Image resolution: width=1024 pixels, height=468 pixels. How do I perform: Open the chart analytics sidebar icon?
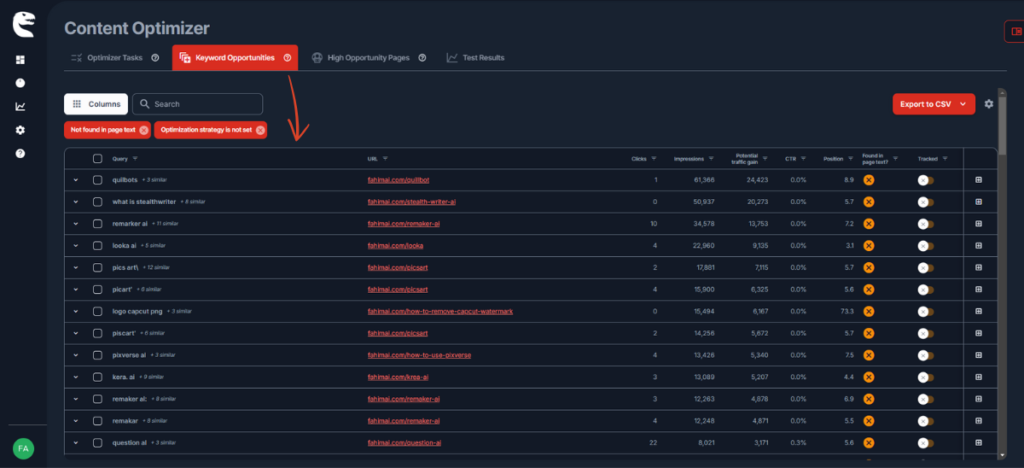coord(20,106)
